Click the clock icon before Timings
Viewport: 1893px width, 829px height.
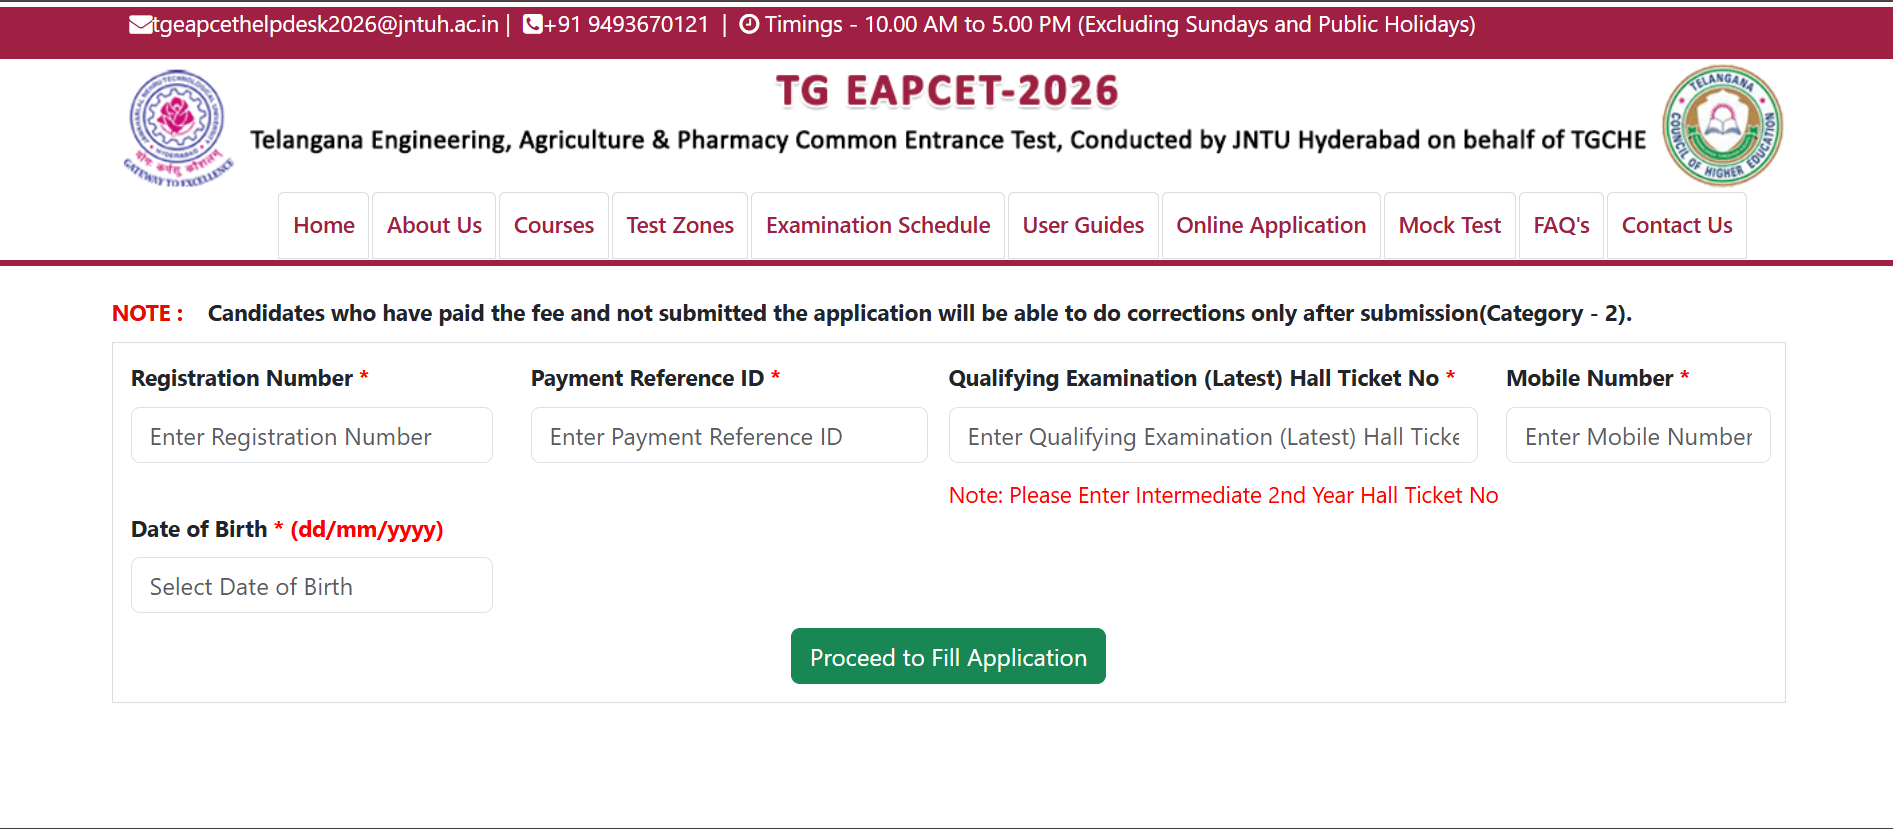[749, 25]
